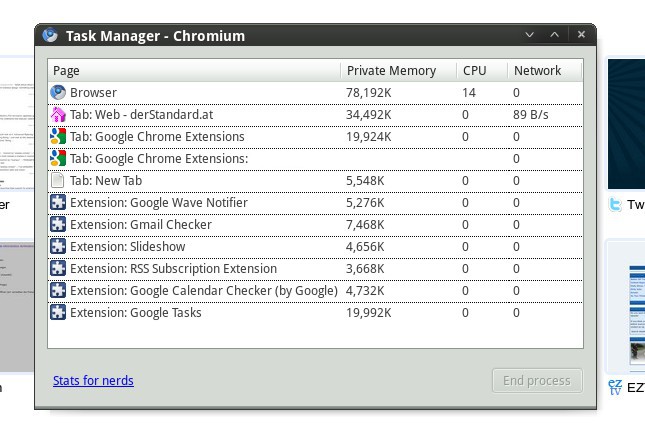Open the Stats for nerds link
Screen dimensions: 645x430
[93, 380]
